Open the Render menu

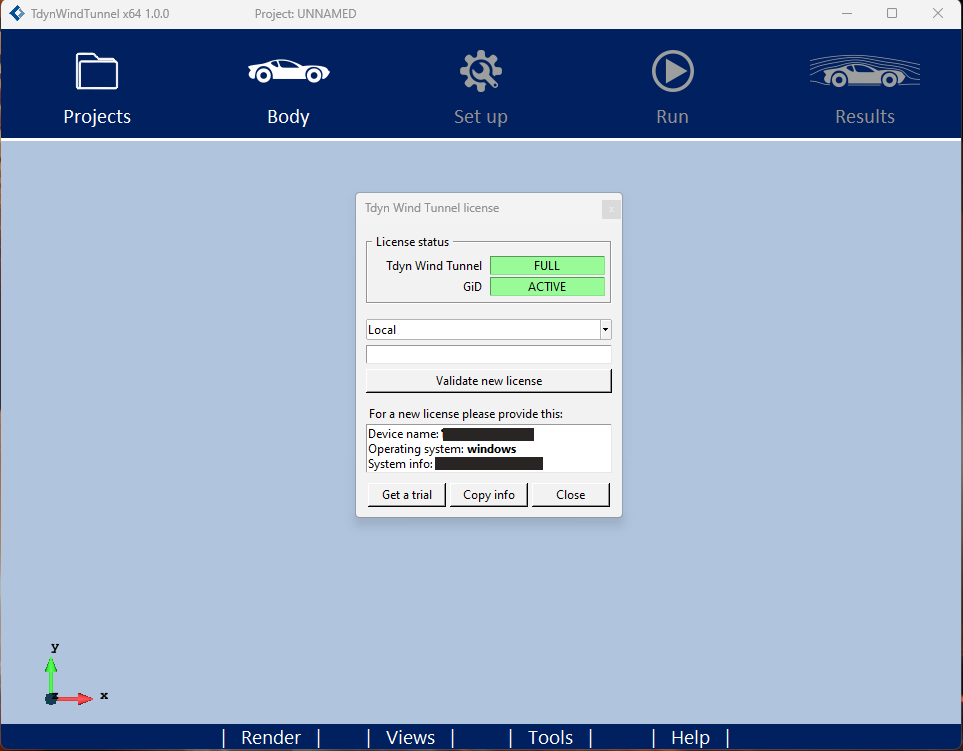(271, 737)
